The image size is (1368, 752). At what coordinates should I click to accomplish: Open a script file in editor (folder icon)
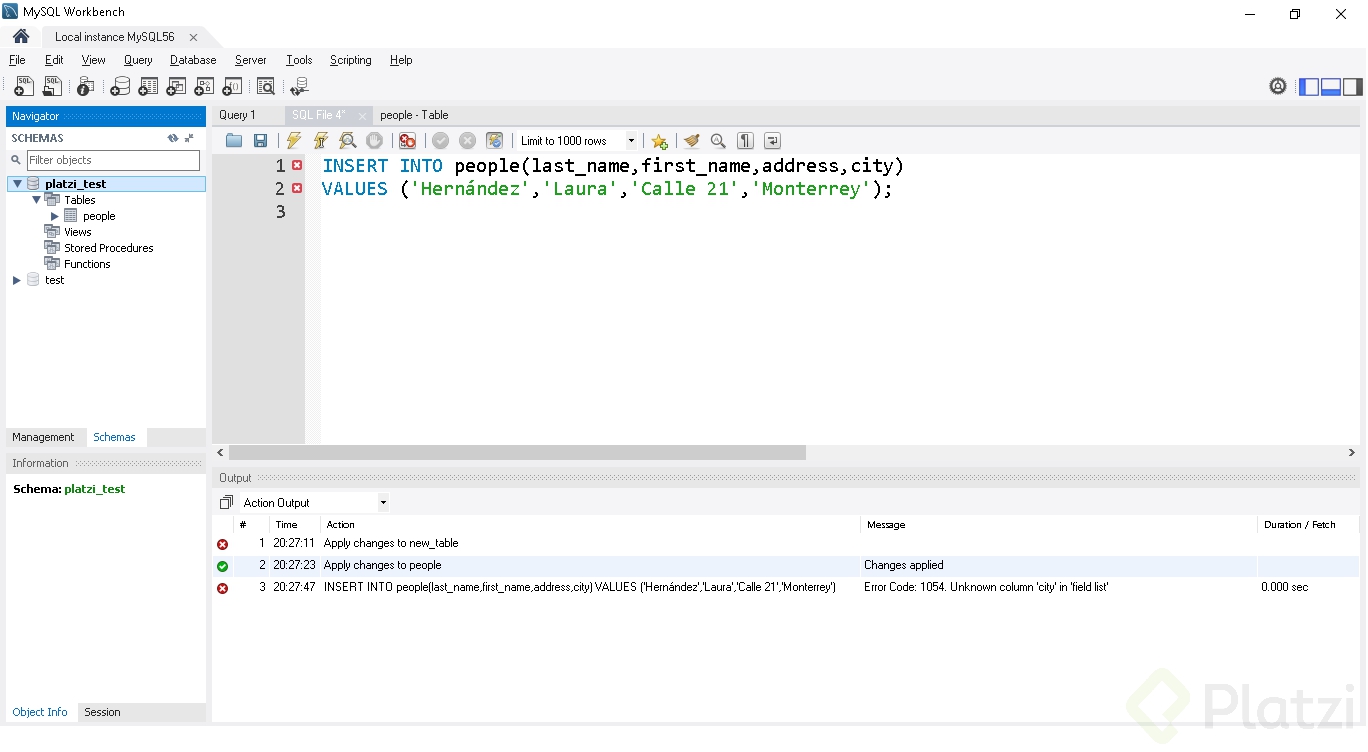coord(234,141)
